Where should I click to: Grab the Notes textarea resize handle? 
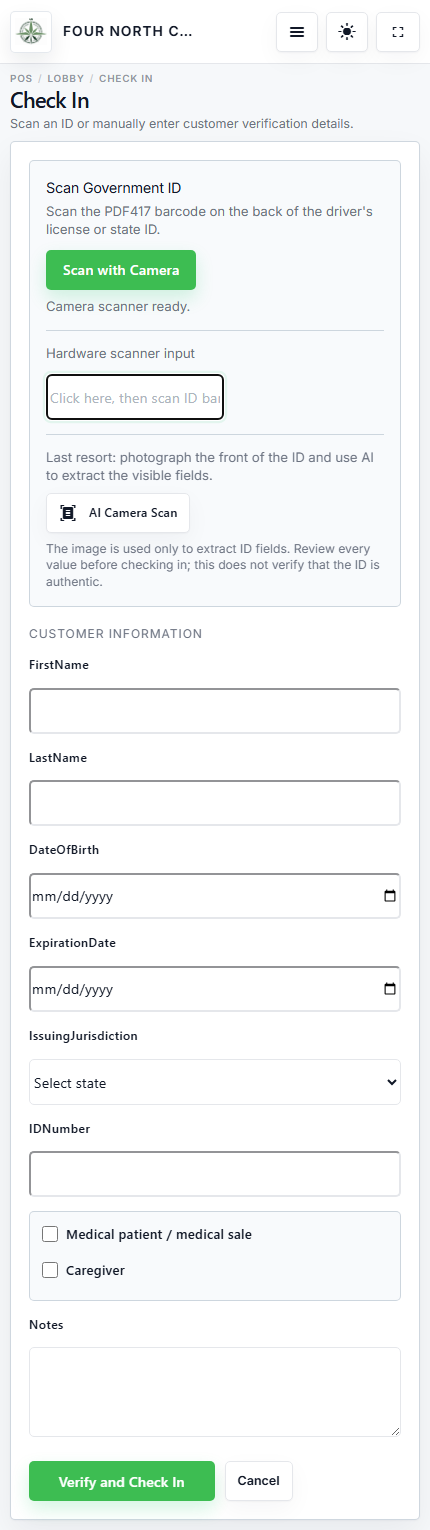point(394,1430)
